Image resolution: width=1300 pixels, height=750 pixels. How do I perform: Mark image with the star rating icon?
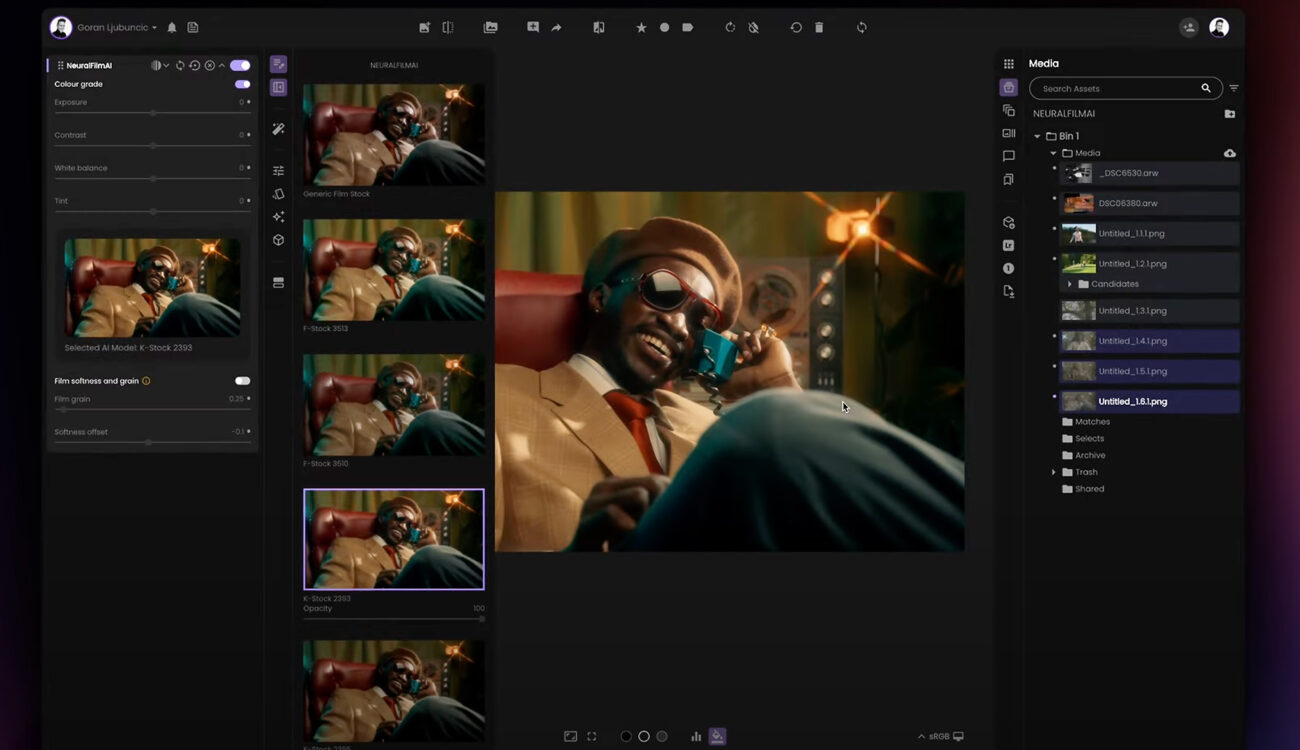[x=641, y=28]
